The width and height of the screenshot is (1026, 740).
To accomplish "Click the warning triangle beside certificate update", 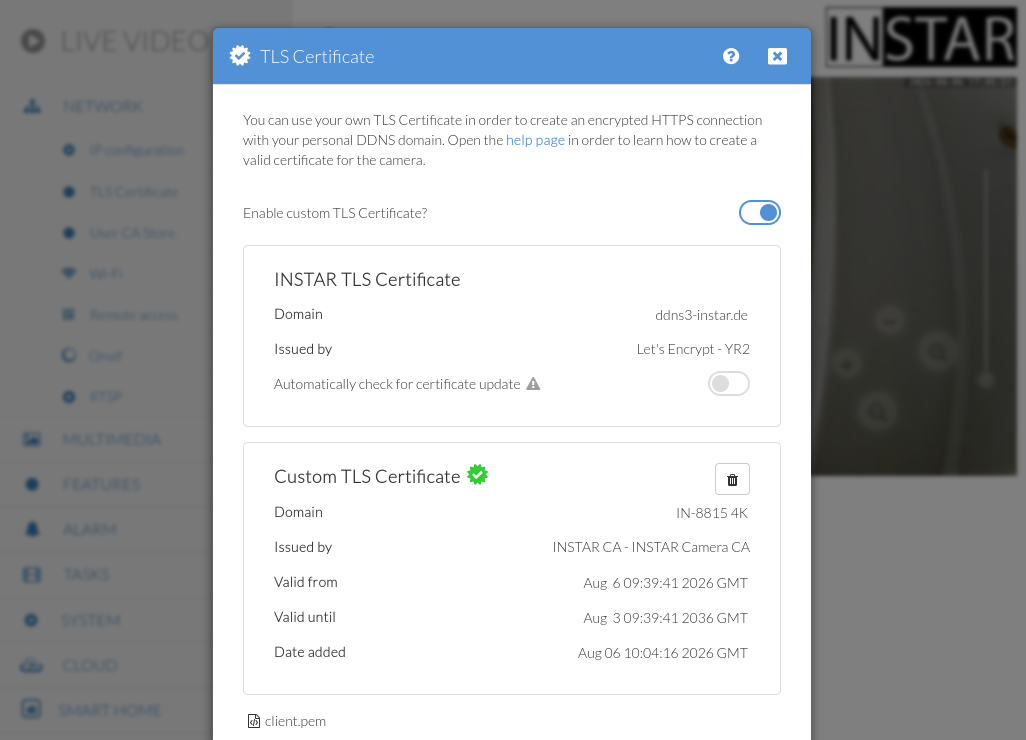I will tap(533, 383).
